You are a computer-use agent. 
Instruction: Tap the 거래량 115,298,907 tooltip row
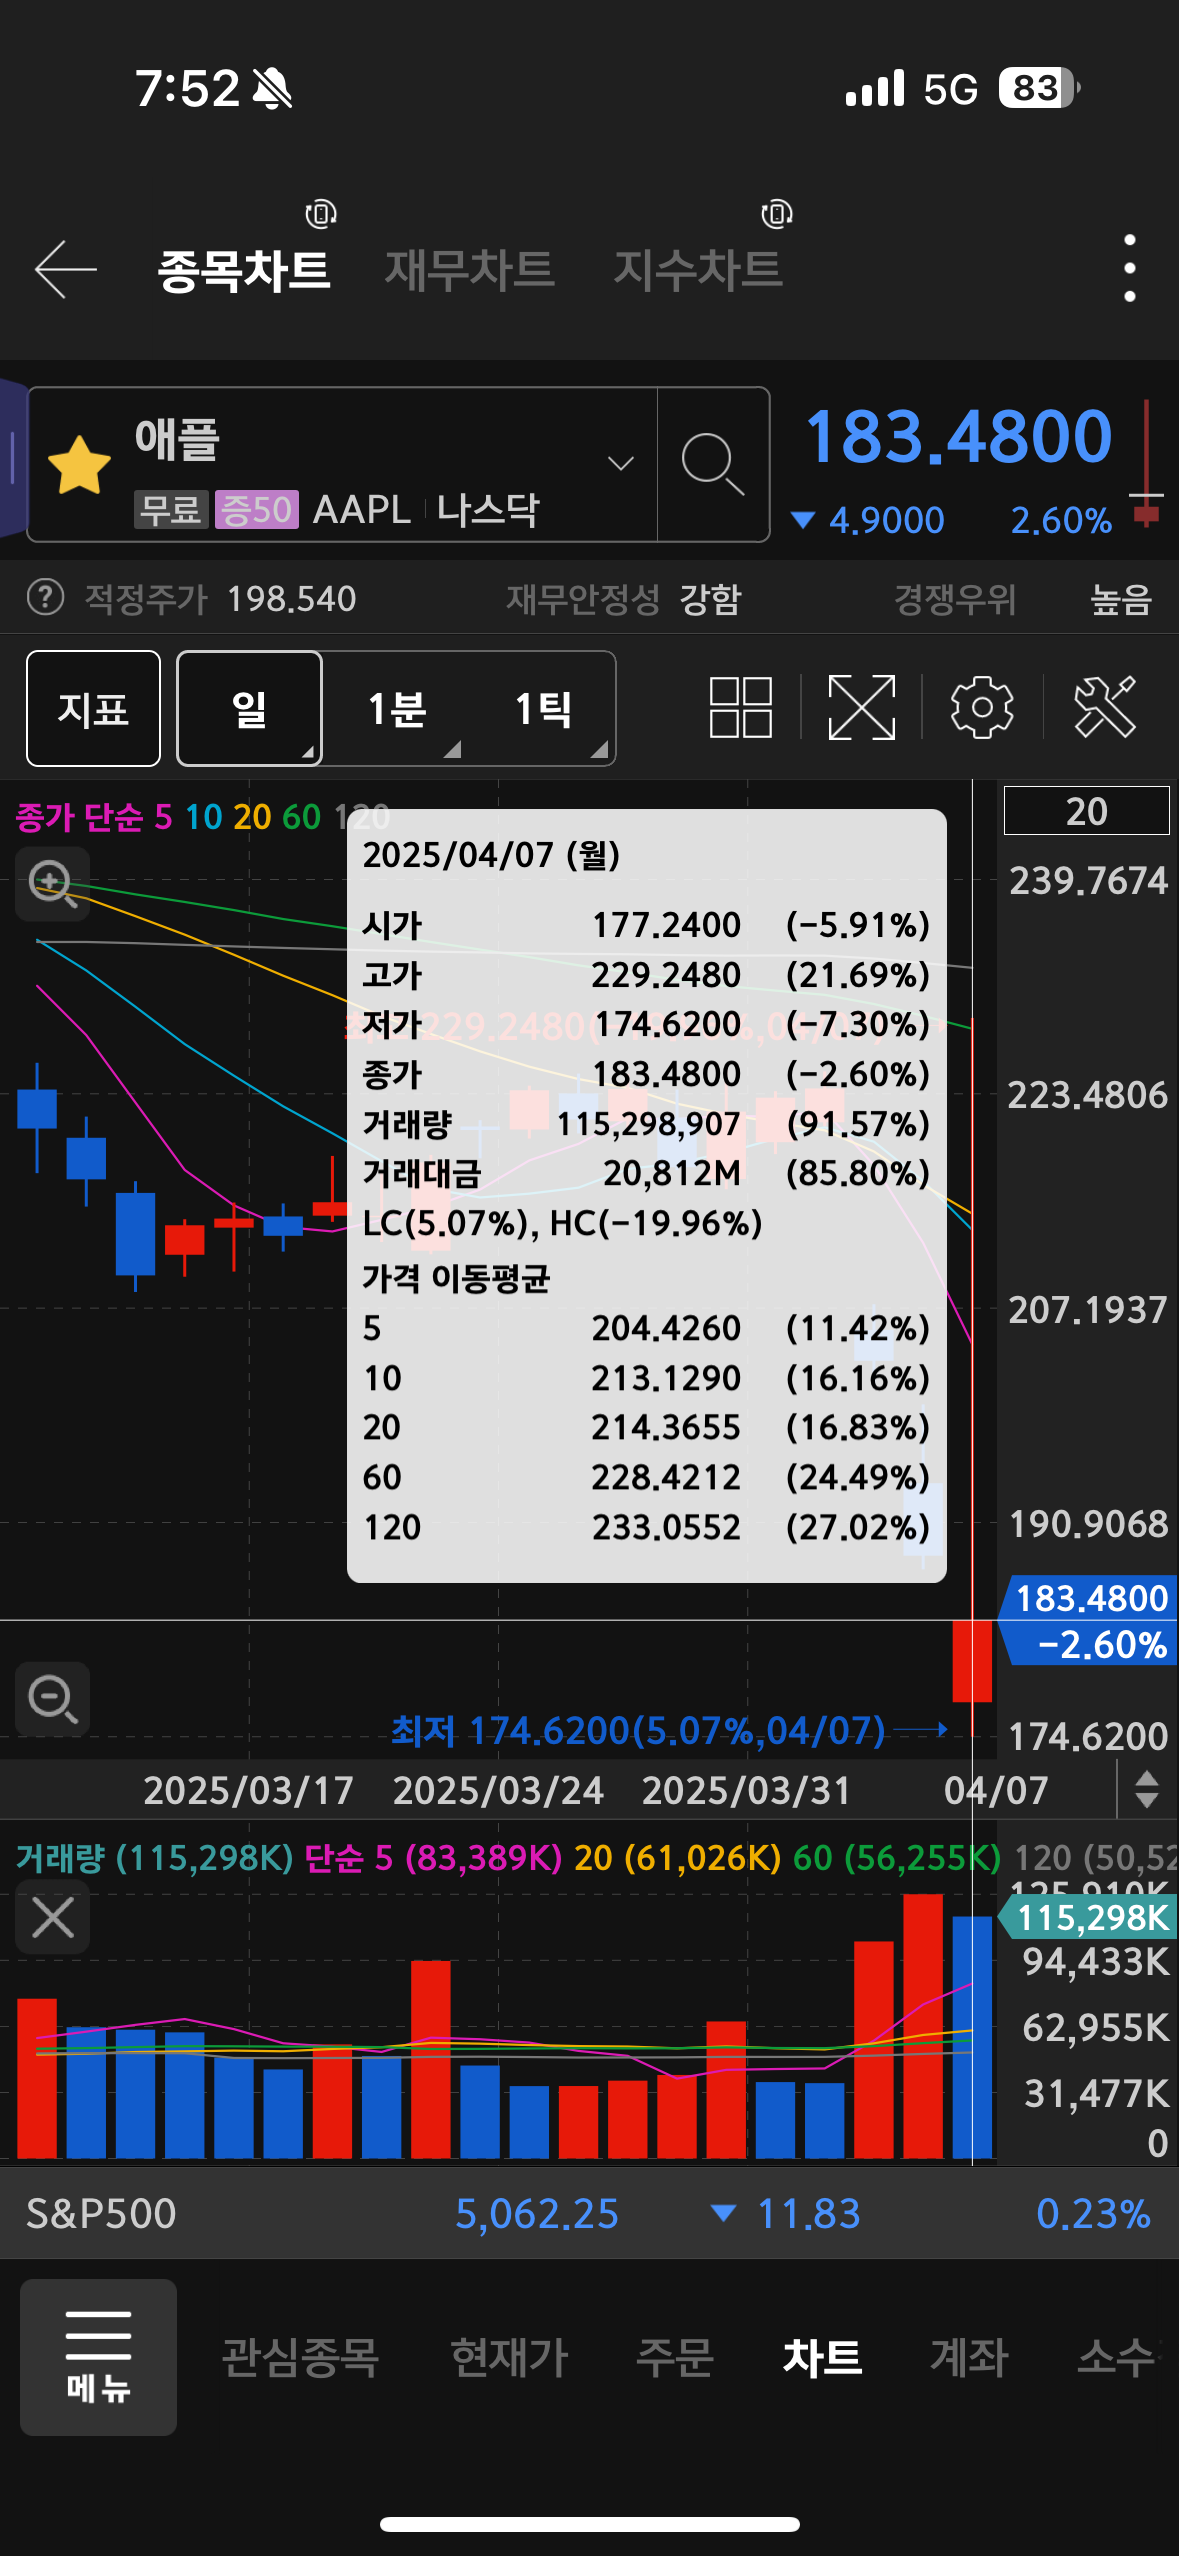pyautogui.click(x=646, y=1123)
